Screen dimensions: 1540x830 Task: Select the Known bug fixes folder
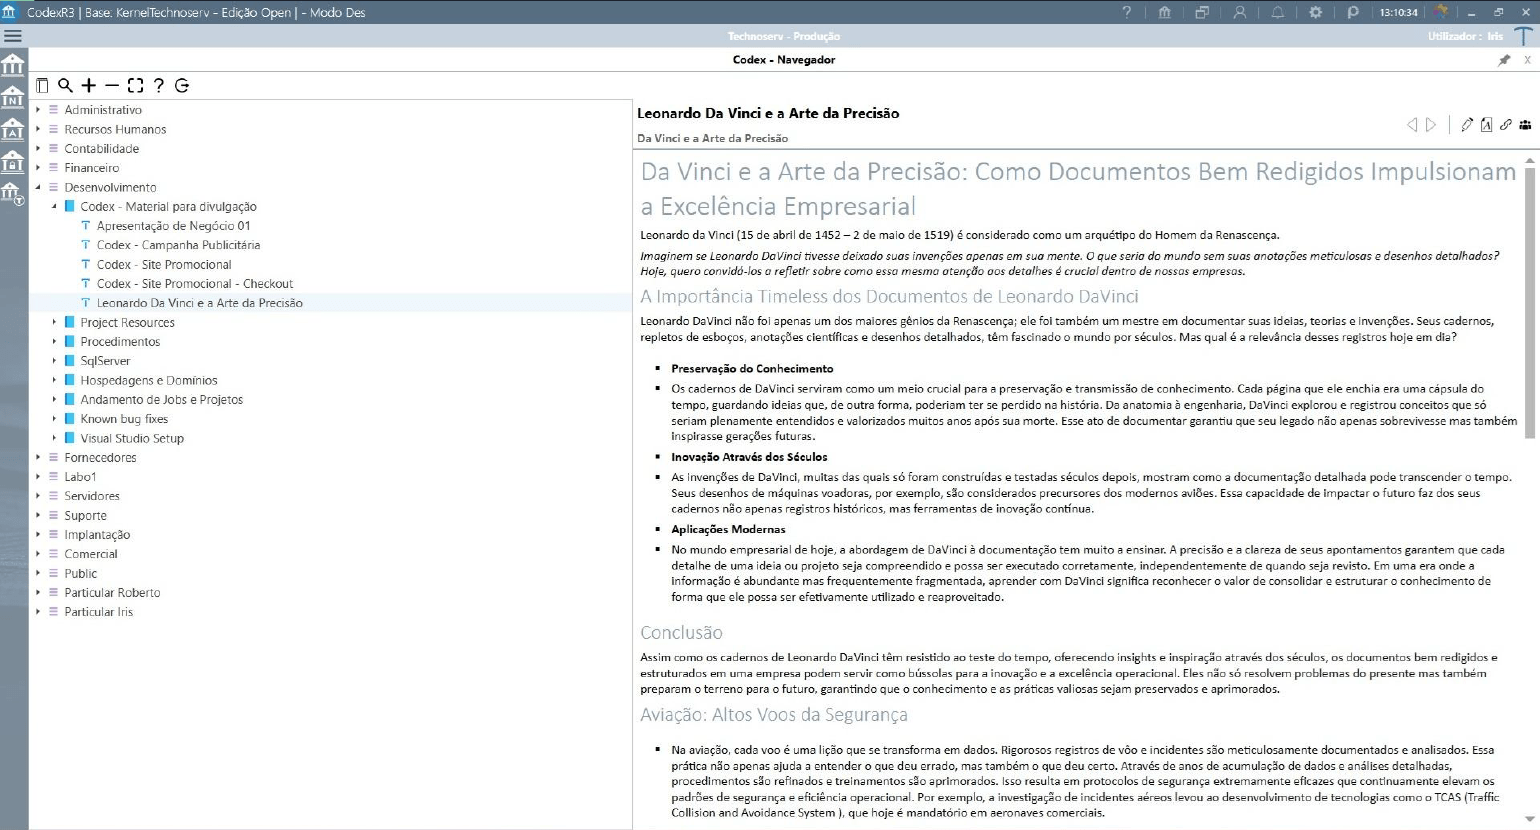(x=124, y=419)
